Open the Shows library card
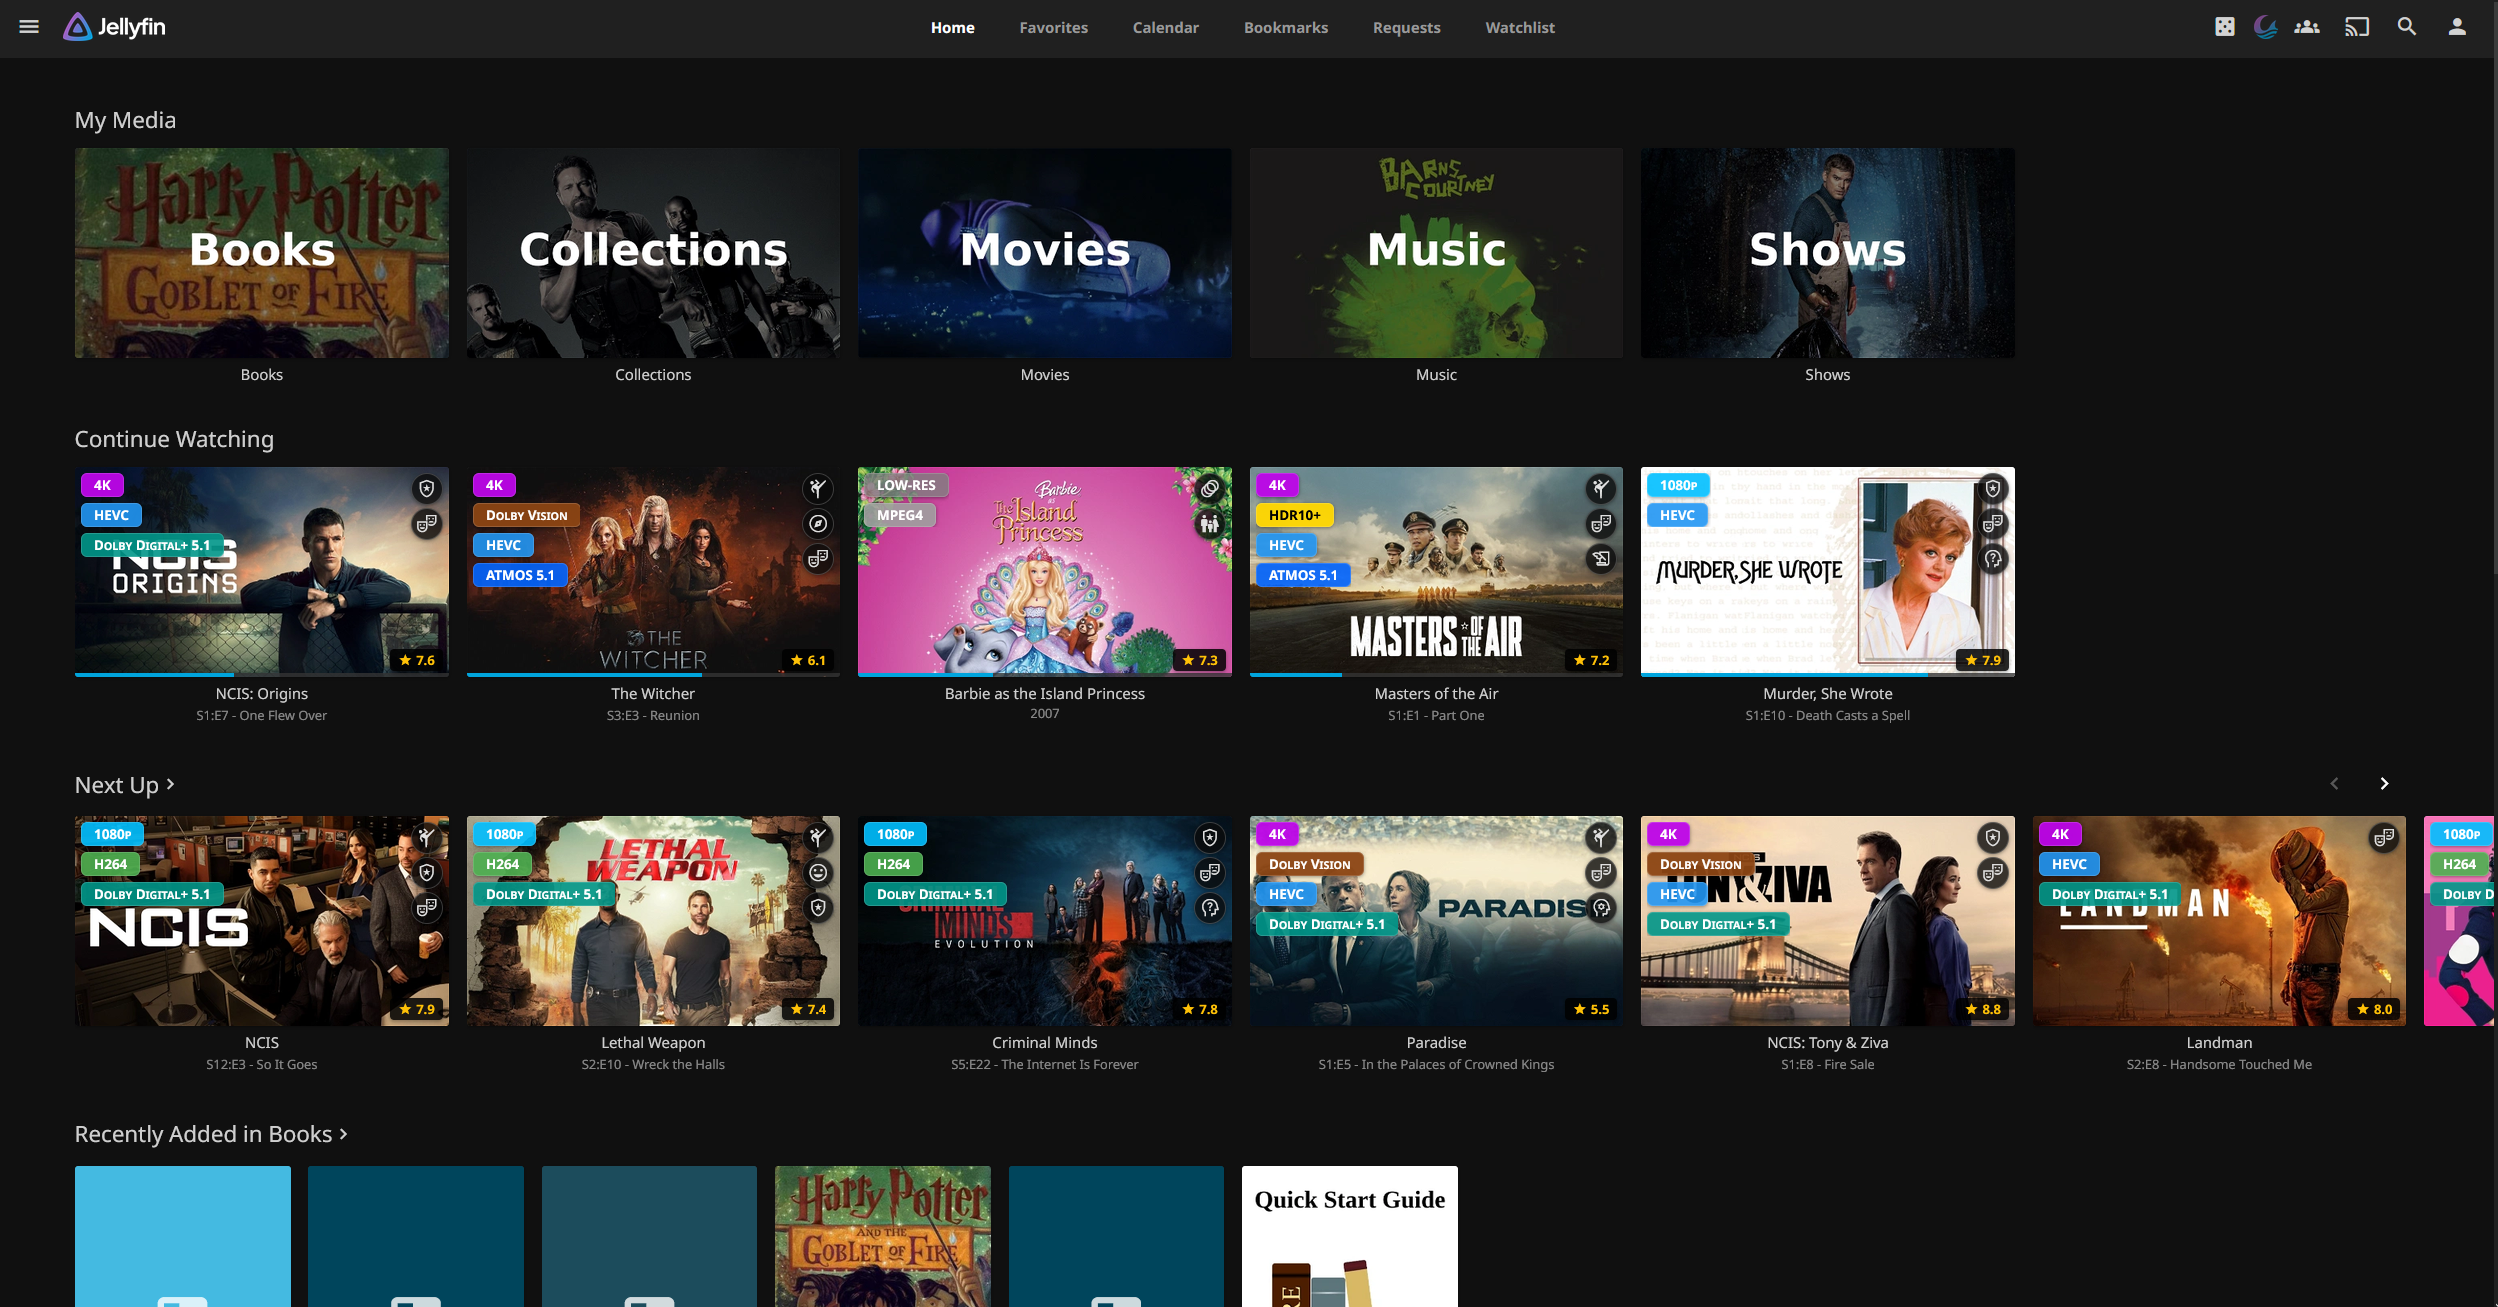This screenshot has width=2498, height=1307. click(x=1828, y=253)
